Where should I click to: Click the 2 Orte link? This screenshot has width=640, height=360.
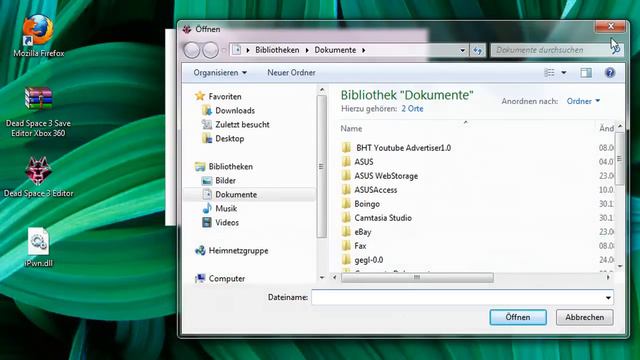(x=412, y=109)
